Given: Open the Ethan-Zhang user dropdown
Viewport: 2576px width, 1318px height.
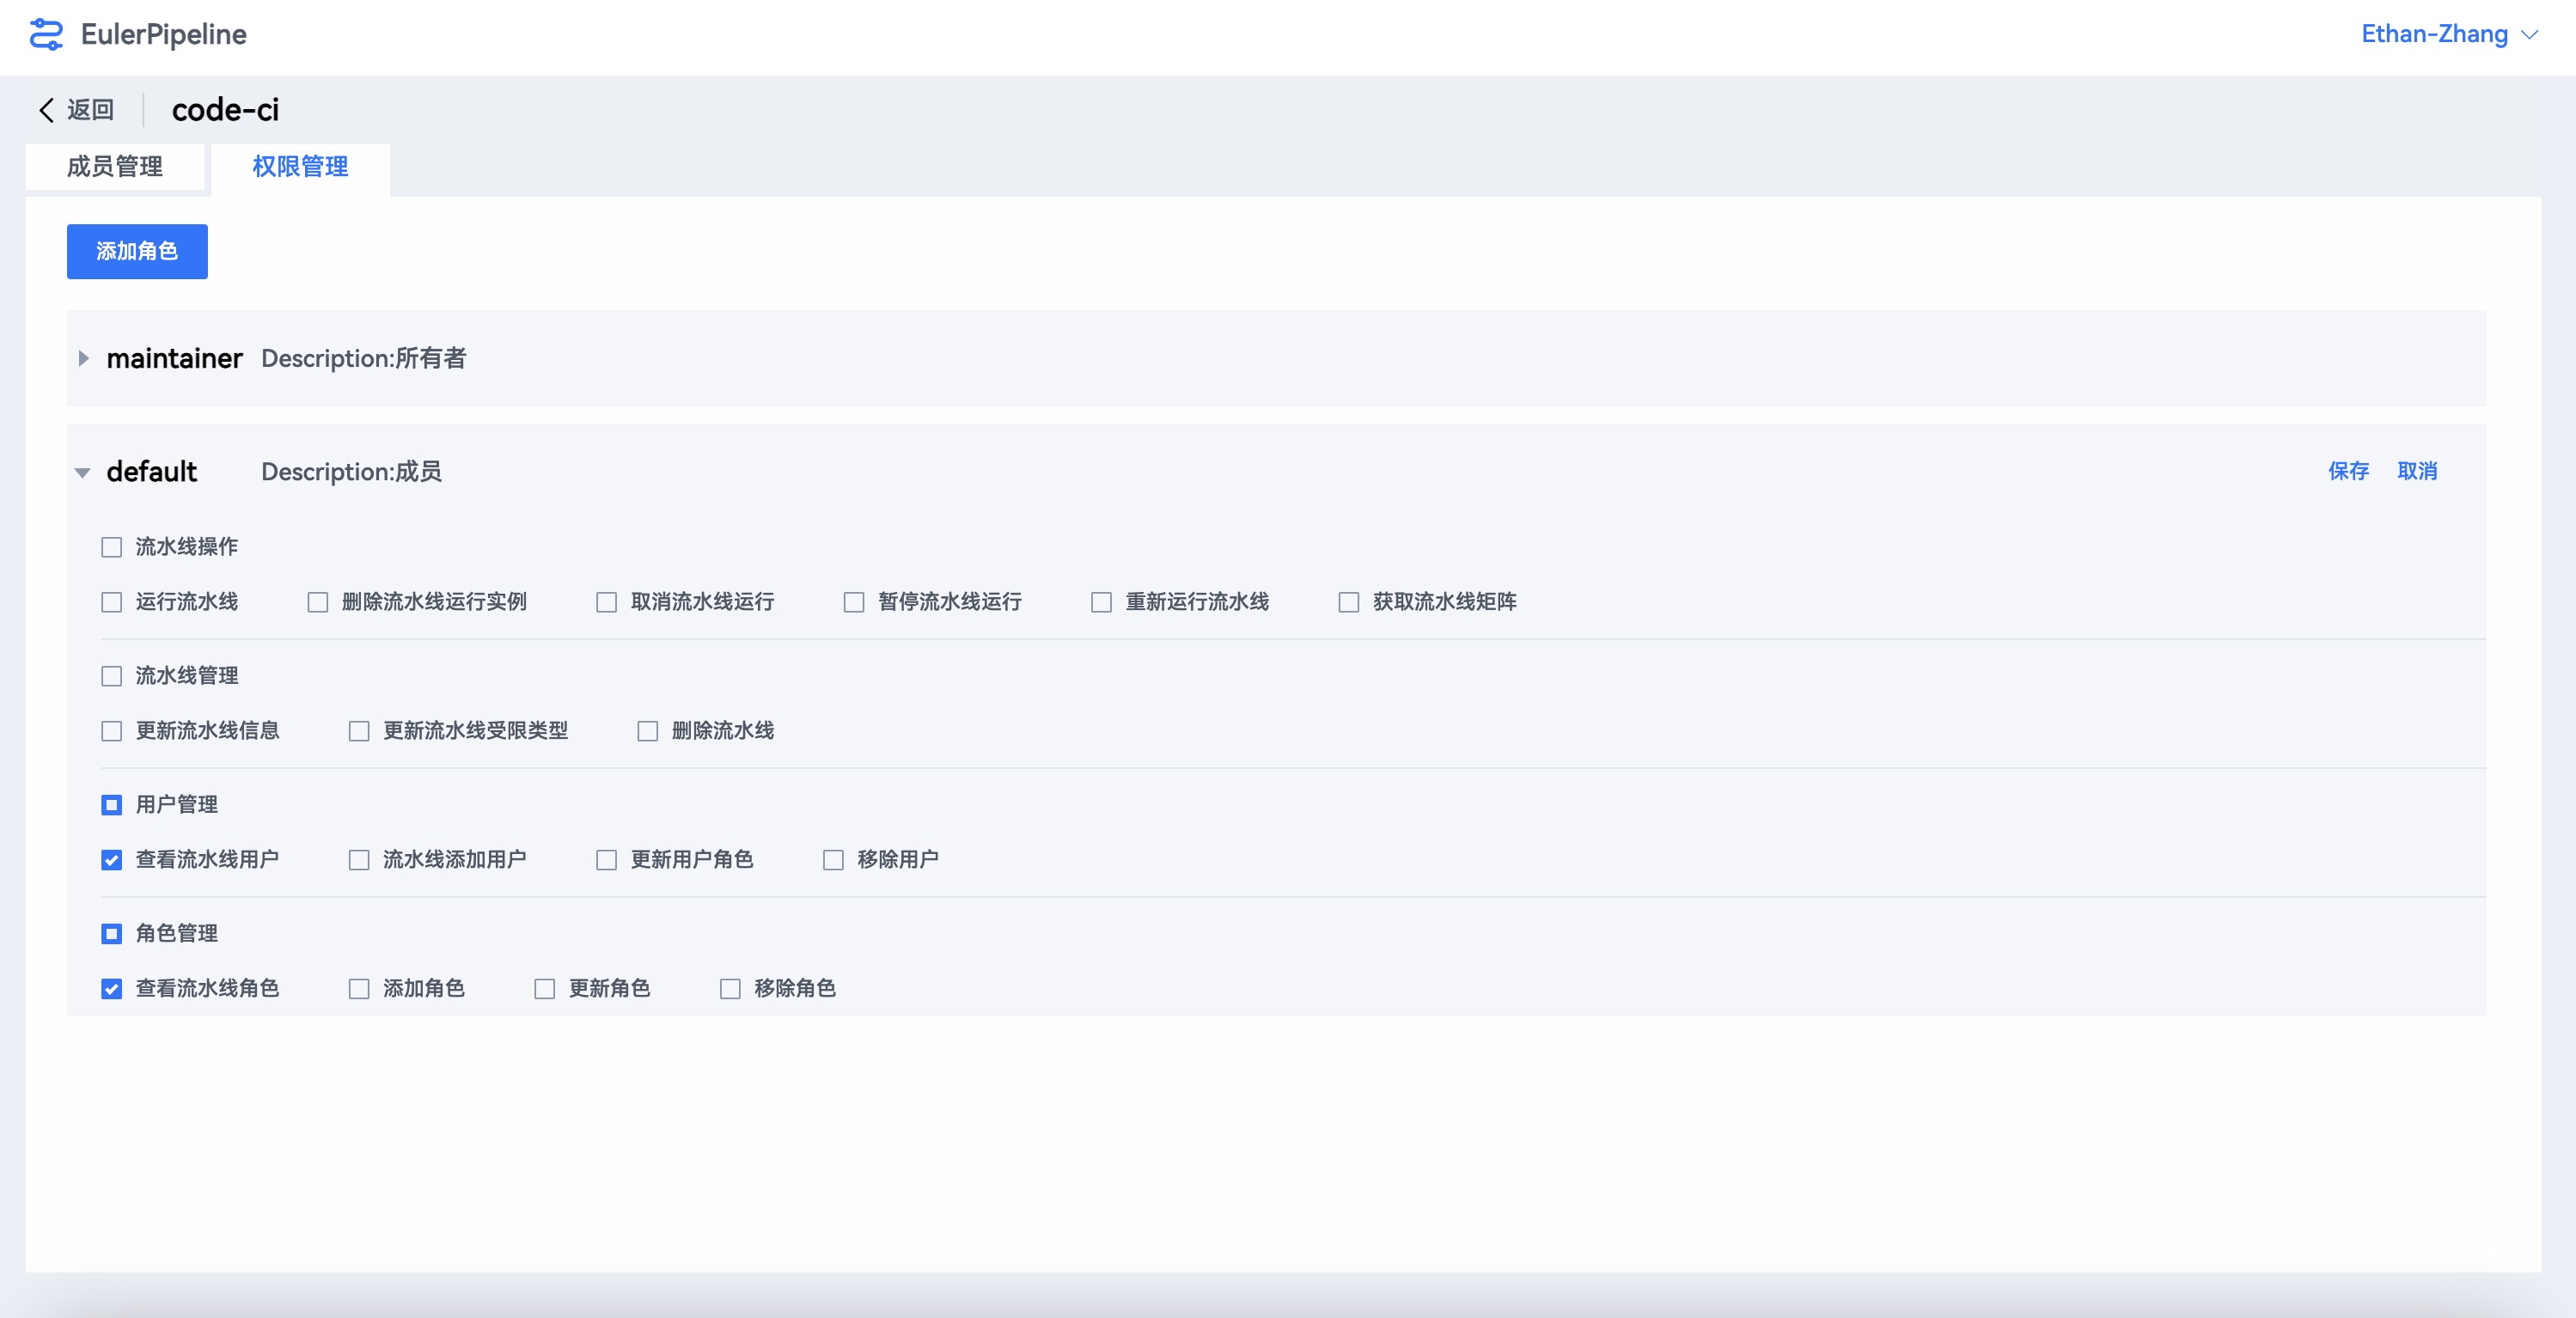Looking at the screenshot, I should click(2447, 35).
